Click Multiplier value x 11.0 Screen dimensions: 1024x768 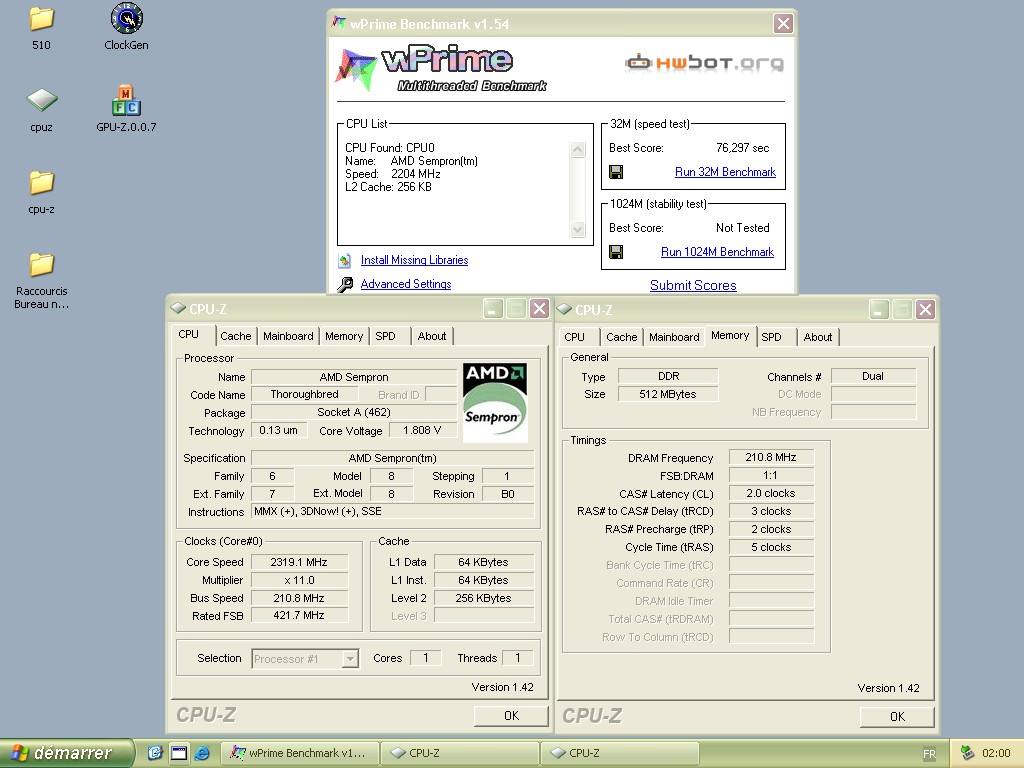pyautogui.click(x=299, y=580)
